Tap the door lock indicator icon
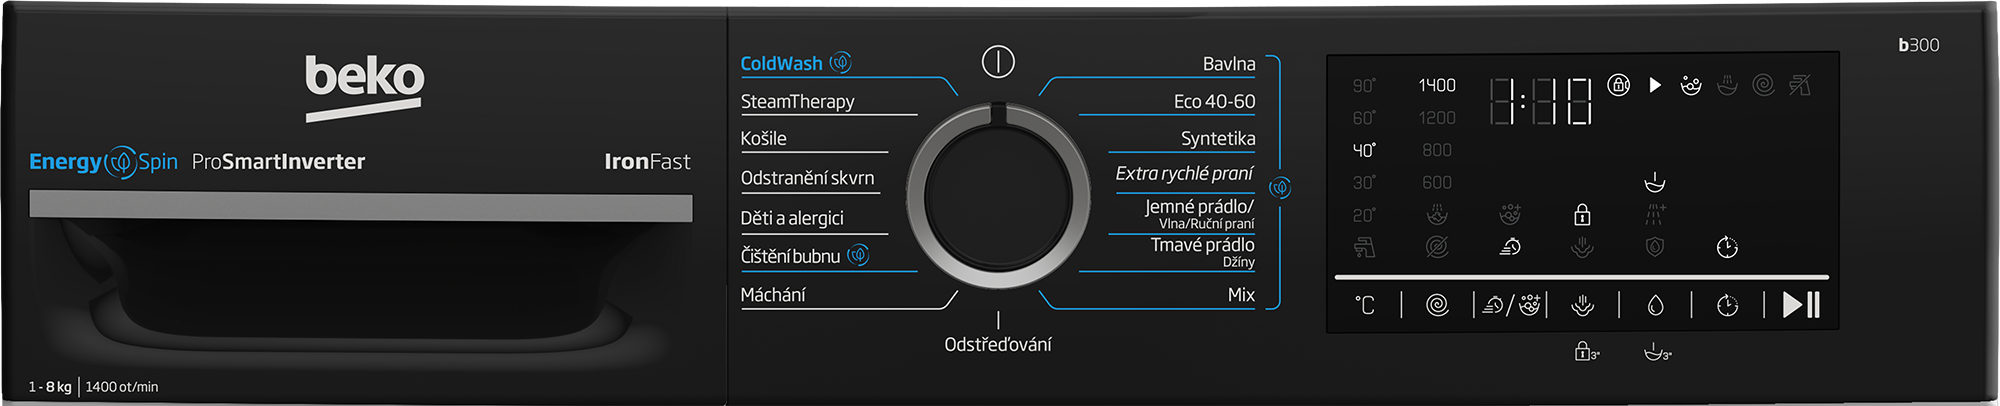The image size is (2000, 406). [1619, 85]
